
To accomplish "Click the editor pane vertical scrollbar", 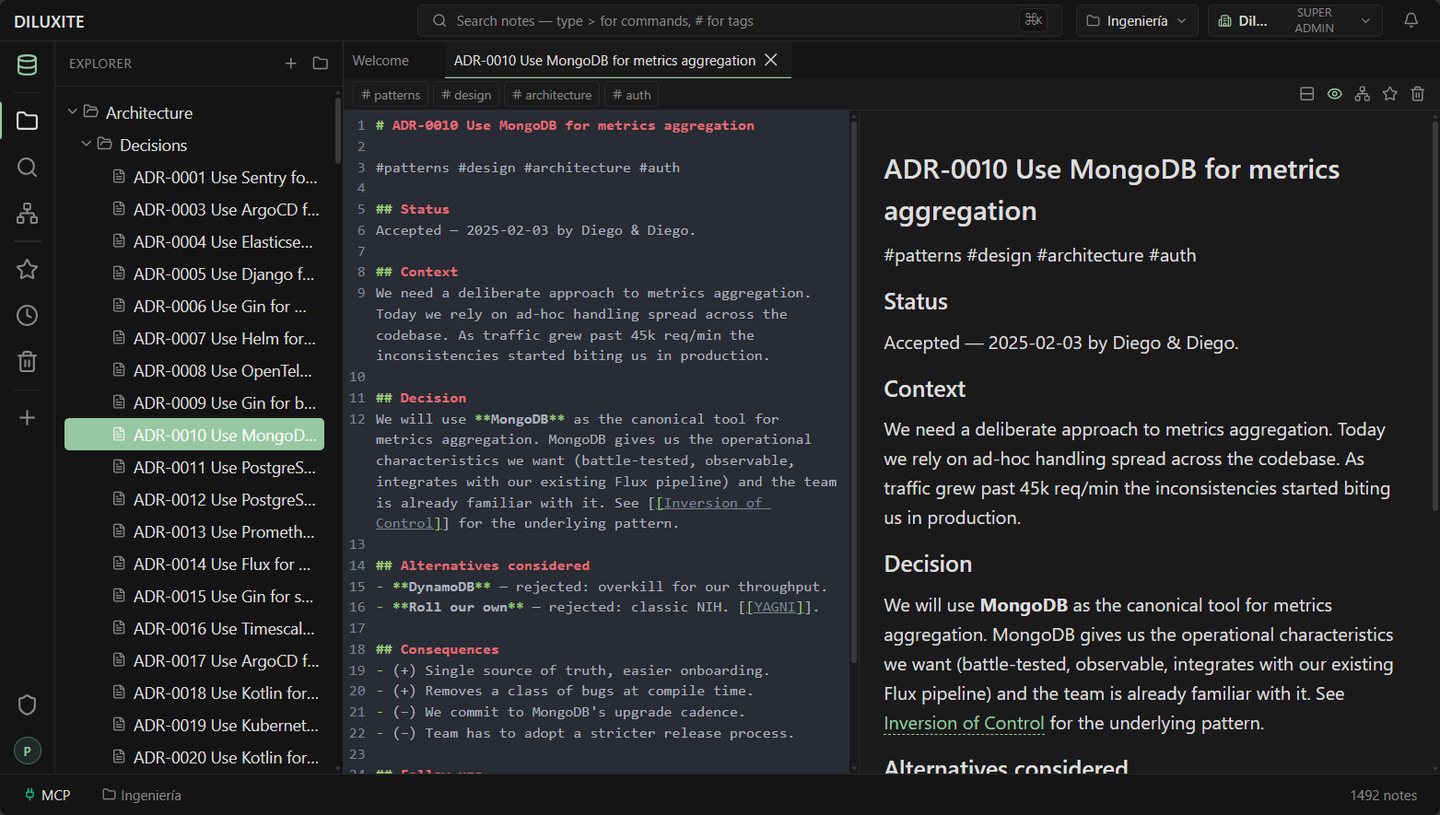I will point(854,392).
